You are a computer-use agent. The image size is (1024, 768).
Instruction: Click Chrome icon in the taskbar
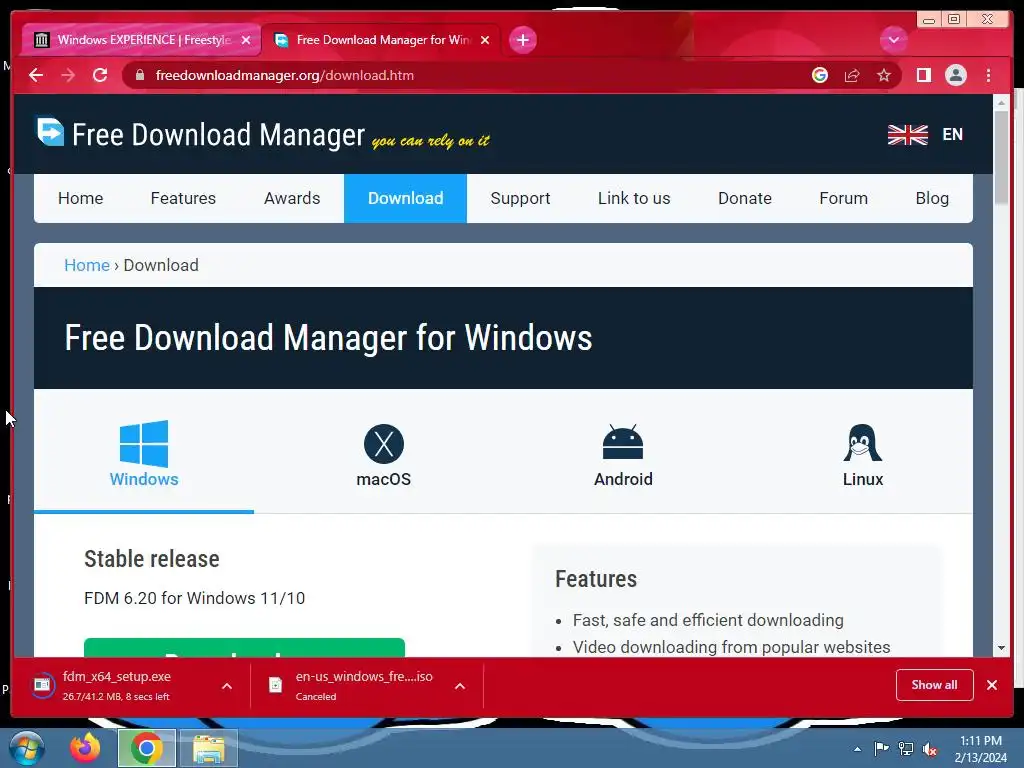[146, 748]
